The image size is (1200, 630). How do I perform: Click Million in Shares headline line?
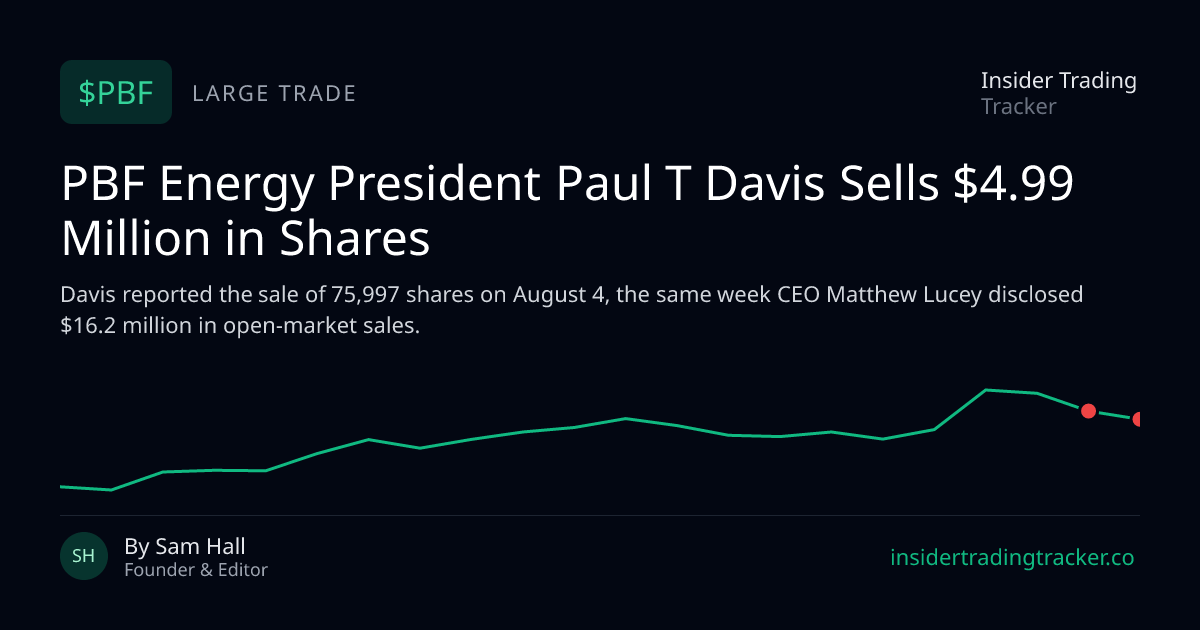245,239
